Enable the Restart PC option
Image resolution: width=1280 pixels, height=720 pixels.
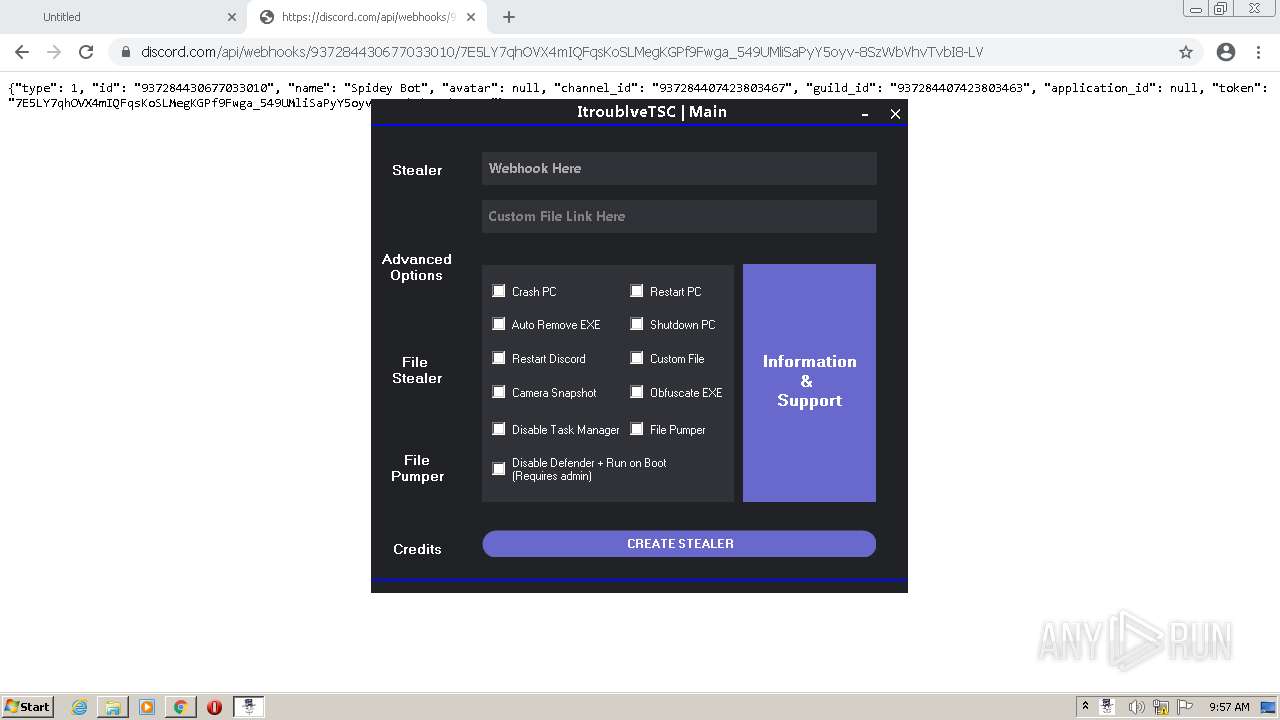point(637,291)
